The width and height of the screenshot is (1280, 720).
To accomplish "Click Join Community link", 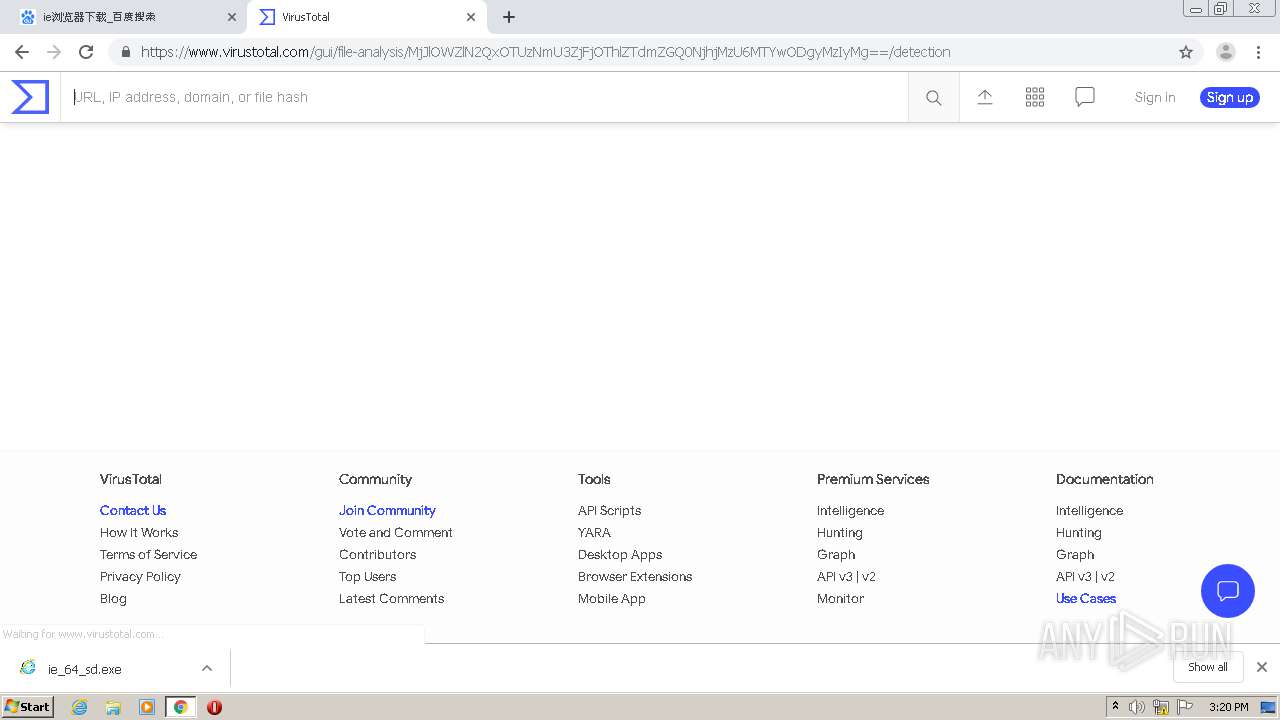I will click(387, 510).
